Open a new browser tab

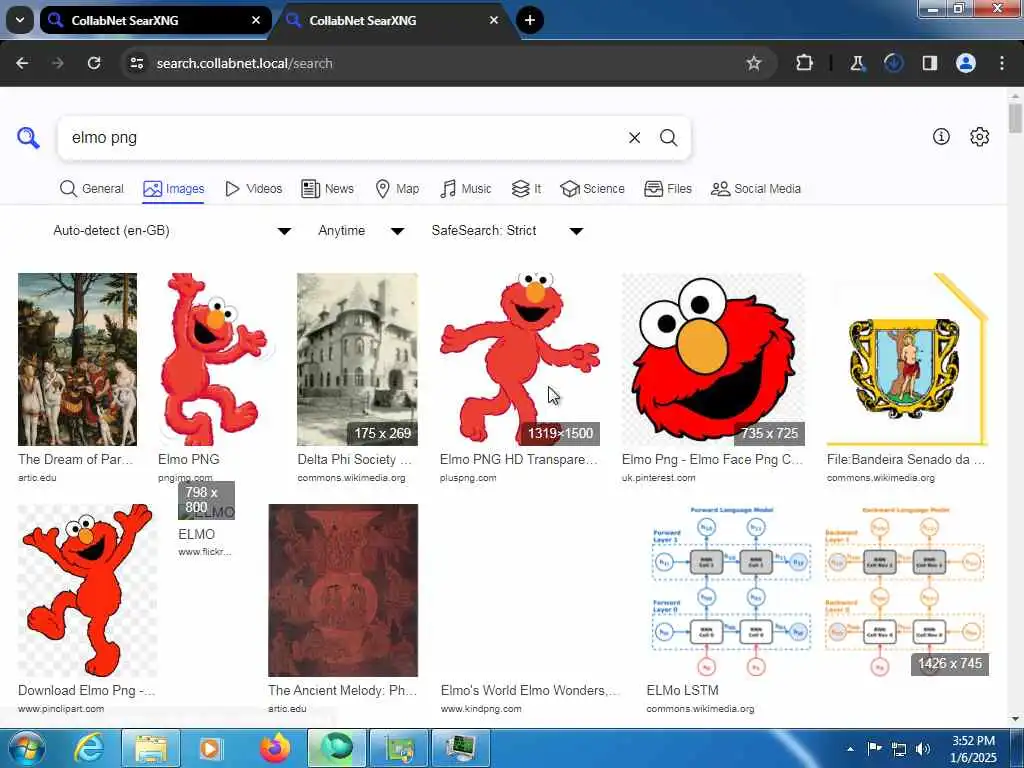point(530,20)
